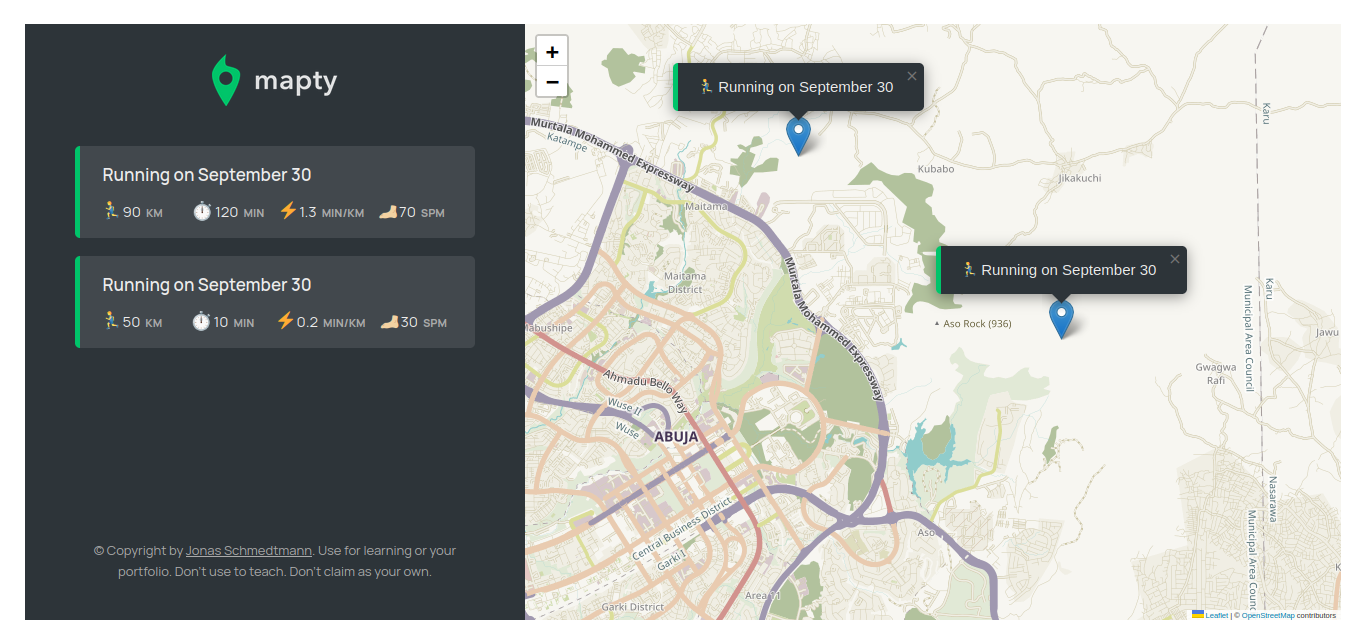The image size is (1364, 620).
Task: Click the foot icon beside 30 spm
Action: click(x=389, y=322)
